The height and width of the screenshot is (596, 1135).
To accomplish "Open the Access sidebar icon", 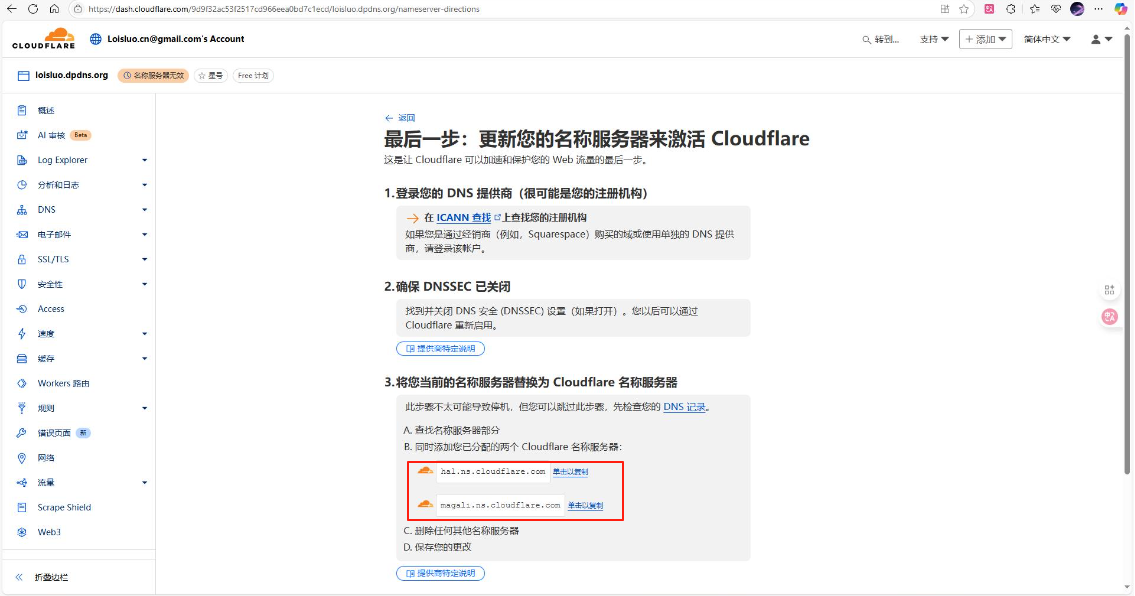I will point(22,309).
